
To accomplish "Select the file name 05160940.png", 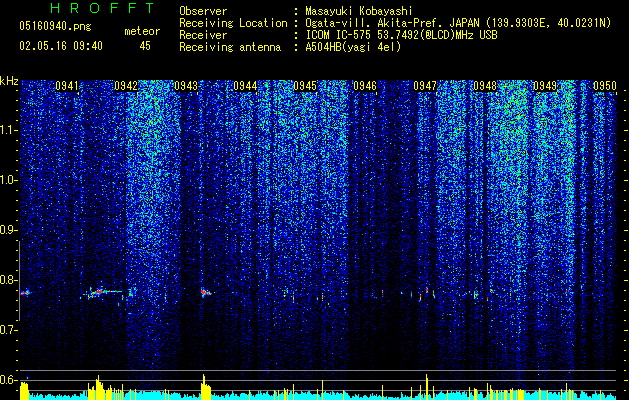I will (x=55, y=26).
